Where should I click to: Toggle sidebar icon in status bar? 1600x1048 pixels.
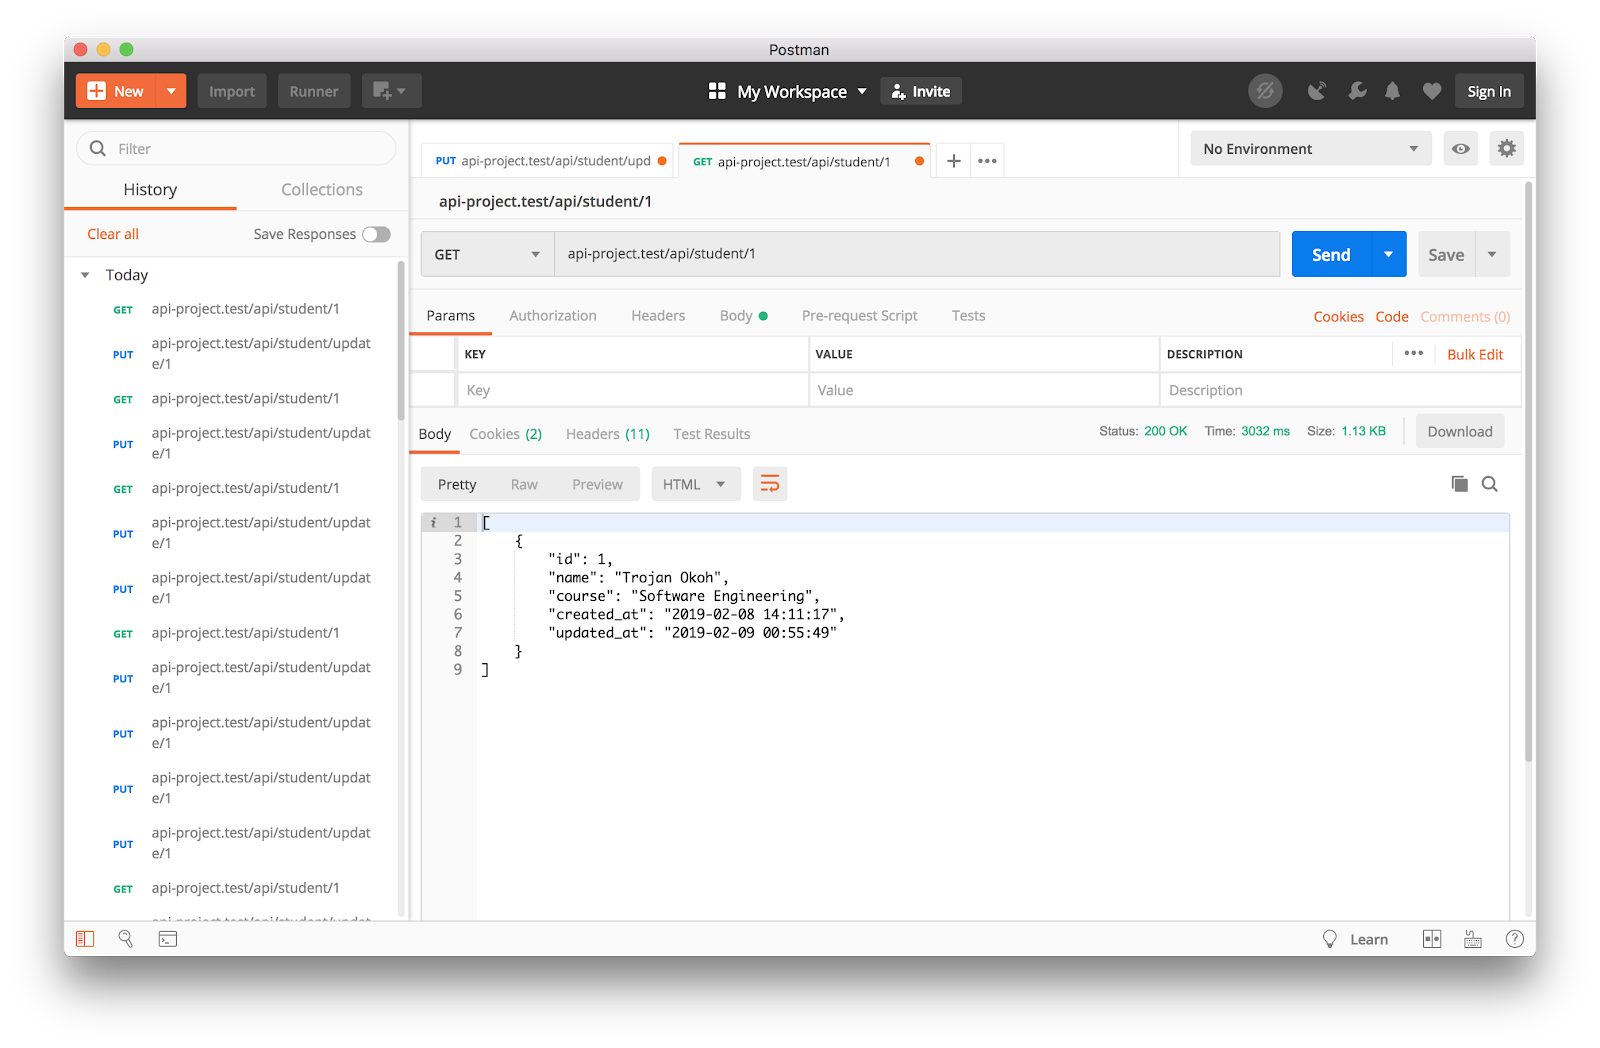85,939
